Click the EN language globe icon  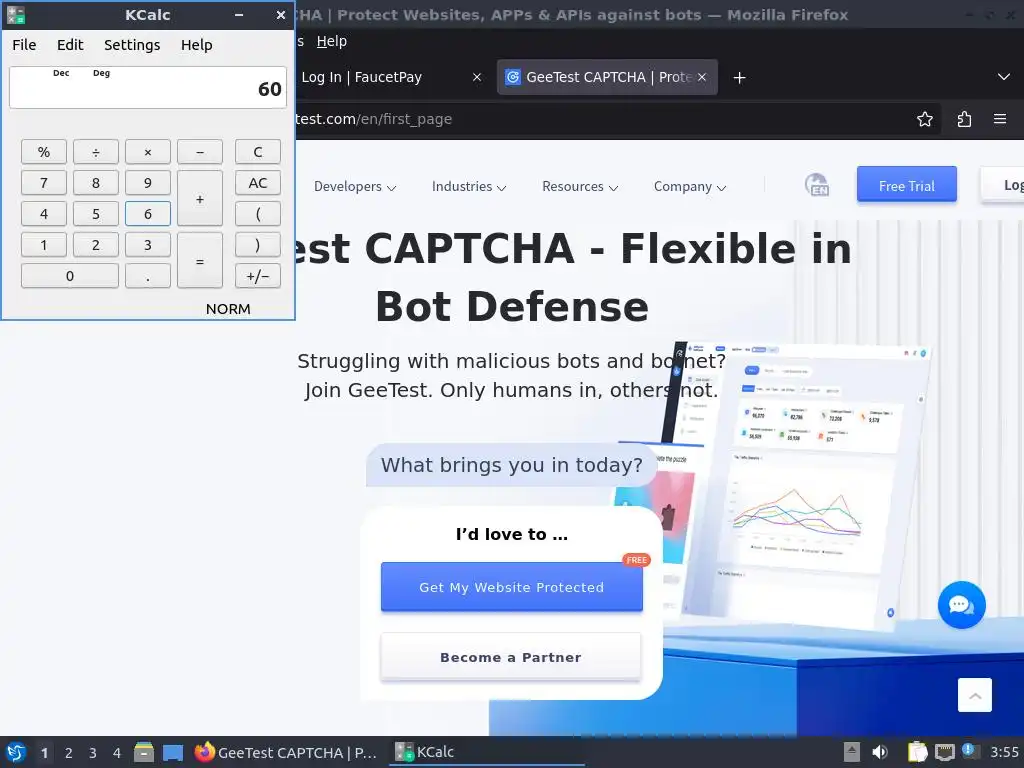click(x=817, y=185)
